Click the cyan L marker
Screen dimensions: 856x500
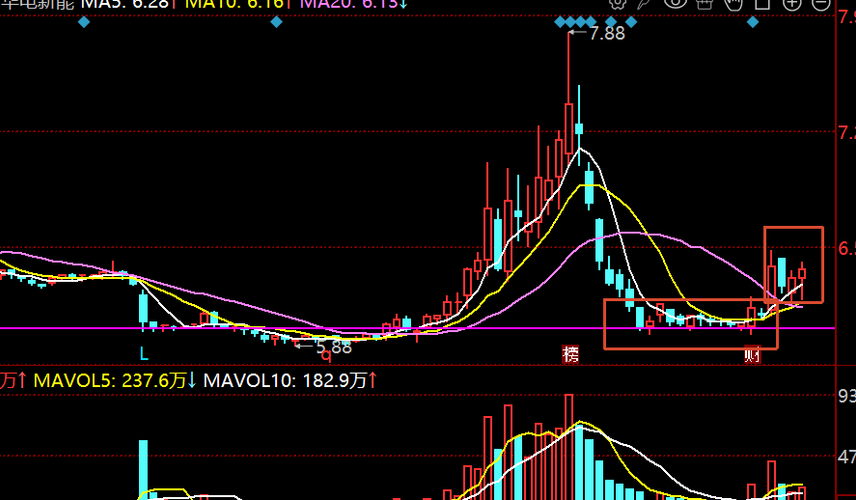pos(144,354)
